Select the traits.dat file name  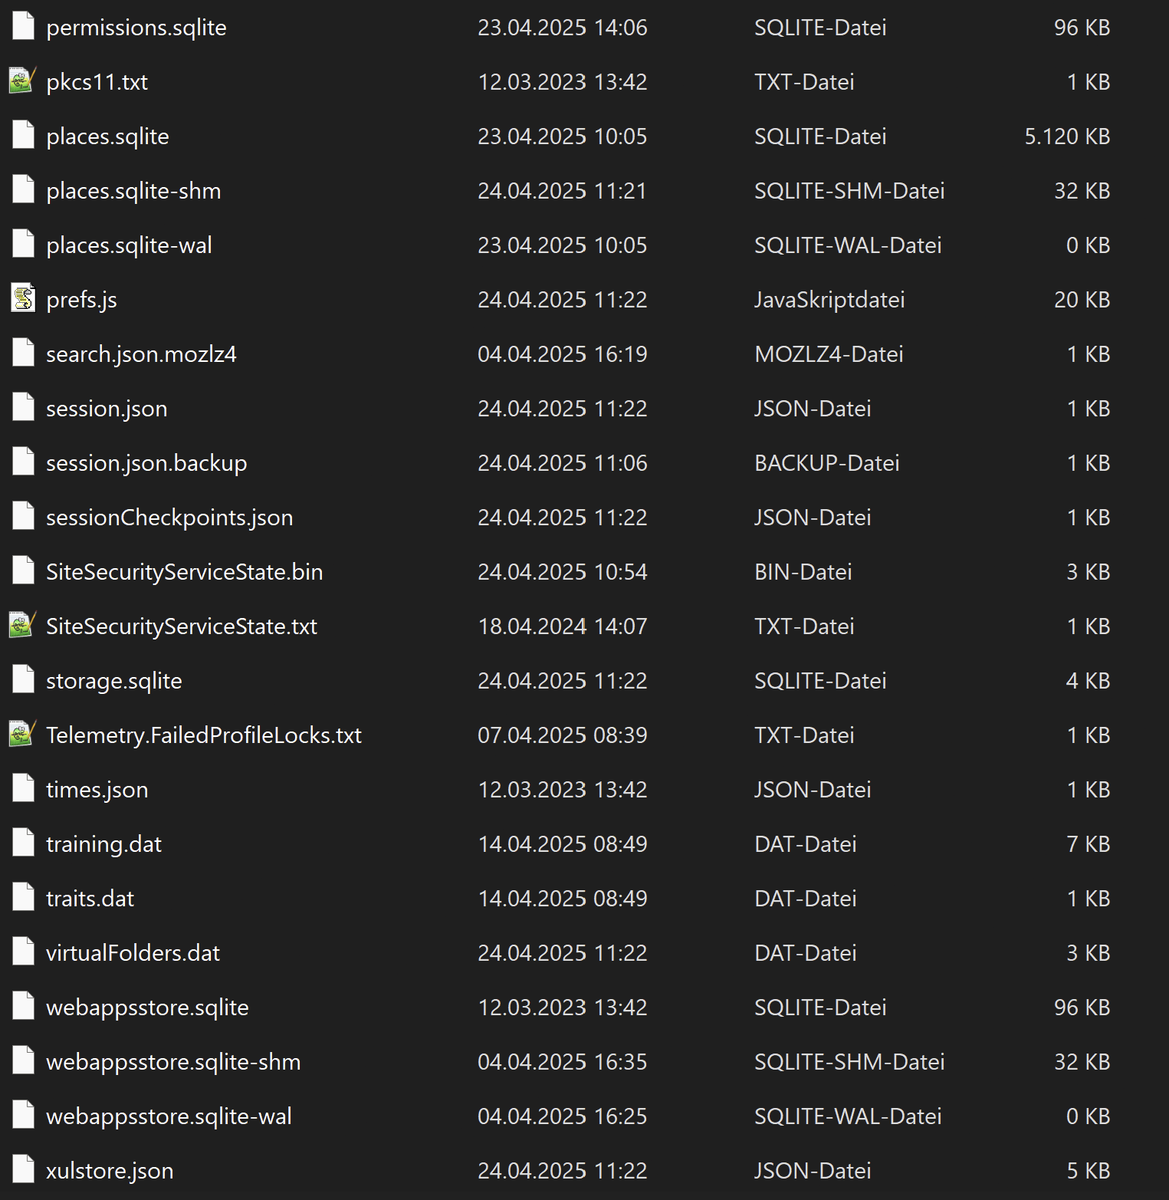point(90,899)
